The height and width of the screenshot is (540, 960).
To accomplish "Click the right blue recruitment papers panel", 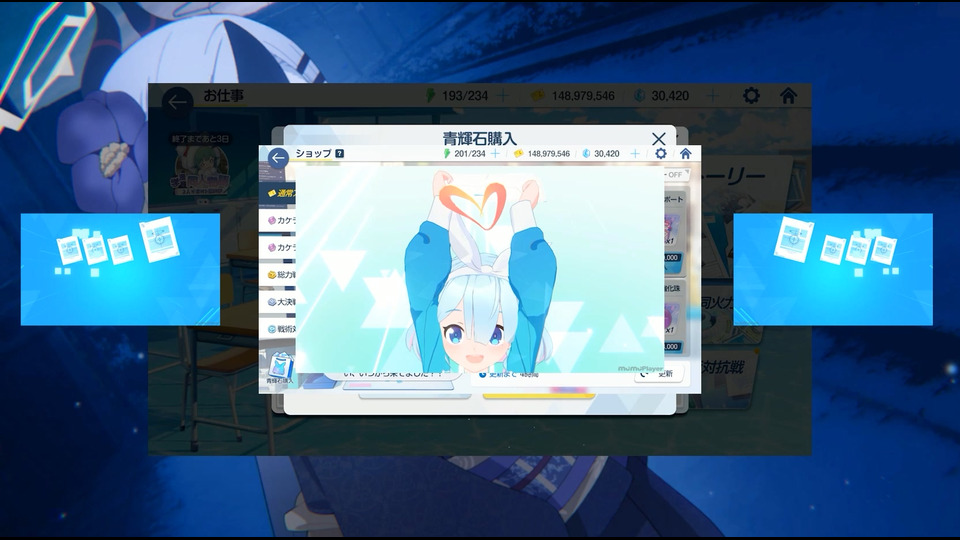I will pyautogui.click(x=833, y=269).
